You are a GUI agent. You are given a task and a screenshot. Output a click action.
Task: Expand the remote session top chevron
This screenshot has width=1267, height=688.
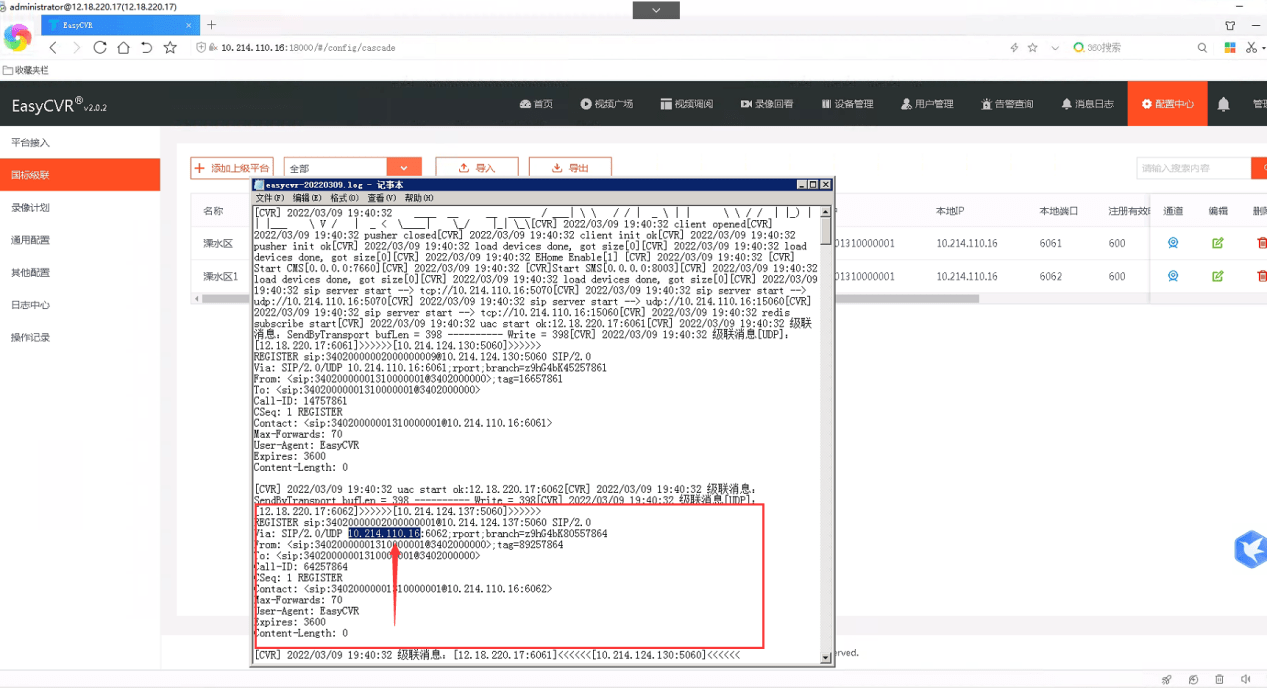pyautogui.click(x=657, y=10)
